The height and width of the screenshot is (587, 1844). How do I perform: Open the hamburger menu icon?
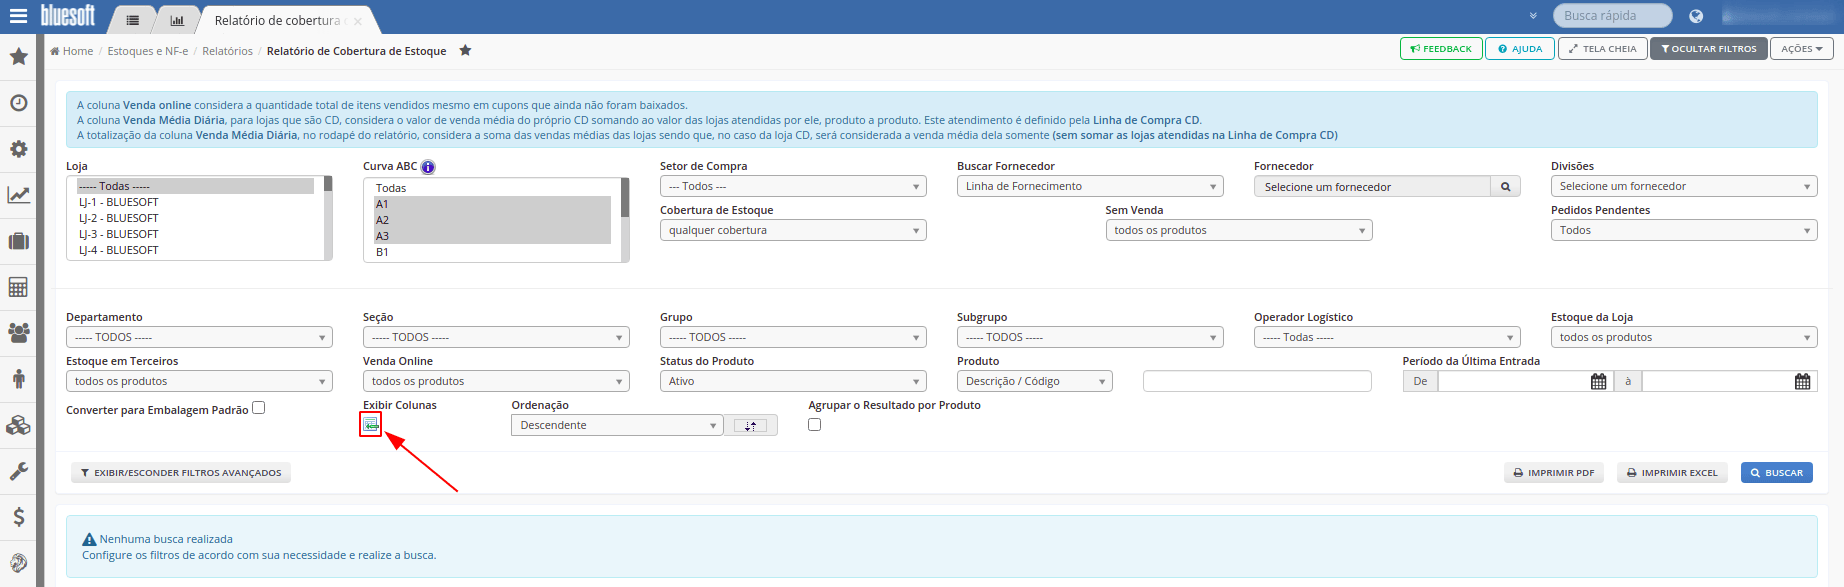[18, 16]
